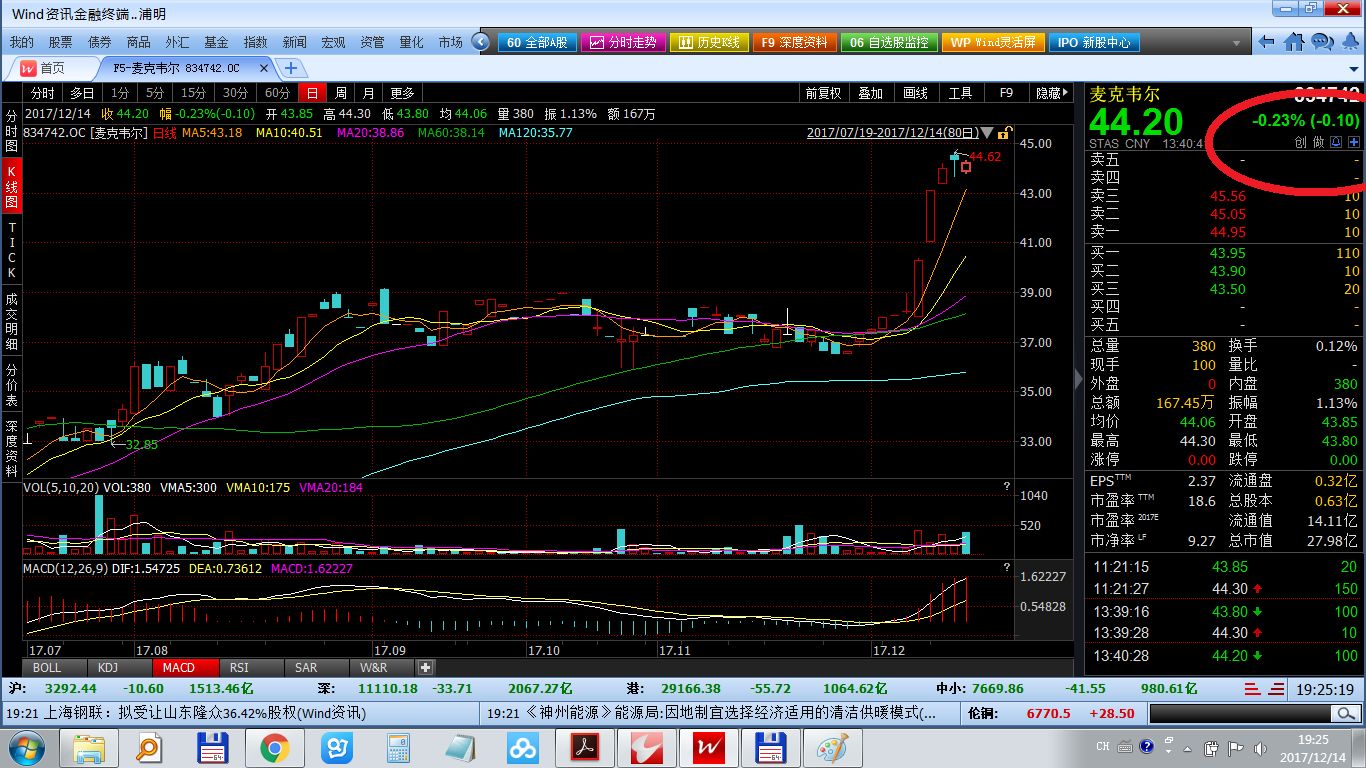The height and width of the screenshot is (768, 1366).
Task: Switch to 分时图 side tab
Action: pos(11,130)
